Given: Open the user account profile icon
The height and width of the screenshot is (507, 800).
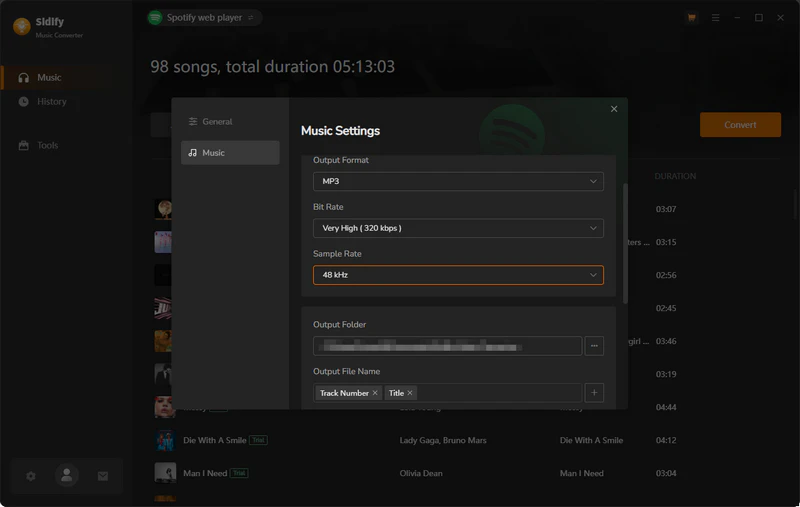Looking at the screenshot, I should click(66, 476).
